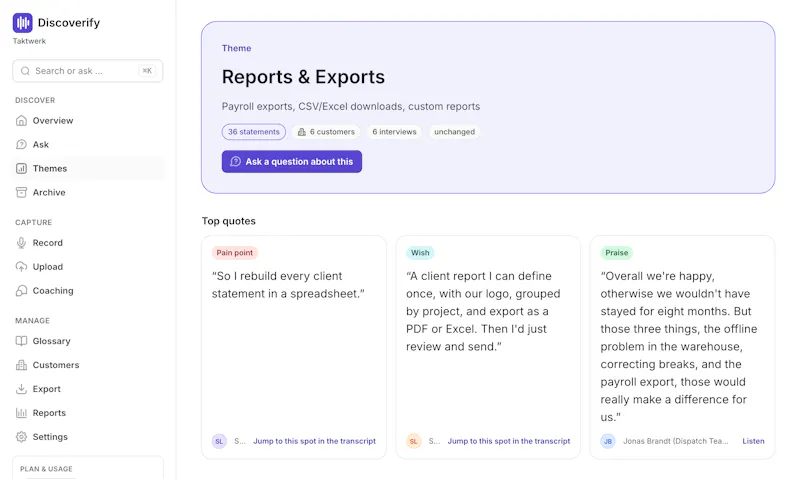
Task: Click the Reports bar chart icon
Action: click(x=21, y=413)
